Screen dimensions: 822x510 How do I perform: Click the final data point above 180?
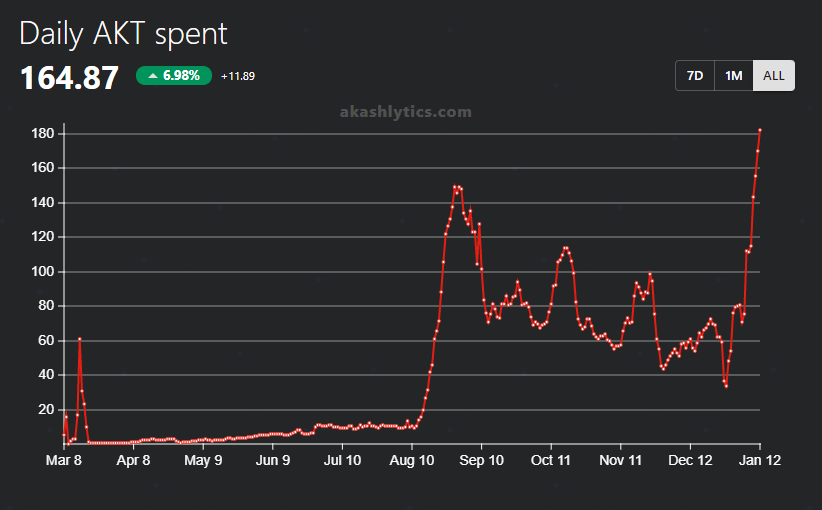click(x=760, y=130)
